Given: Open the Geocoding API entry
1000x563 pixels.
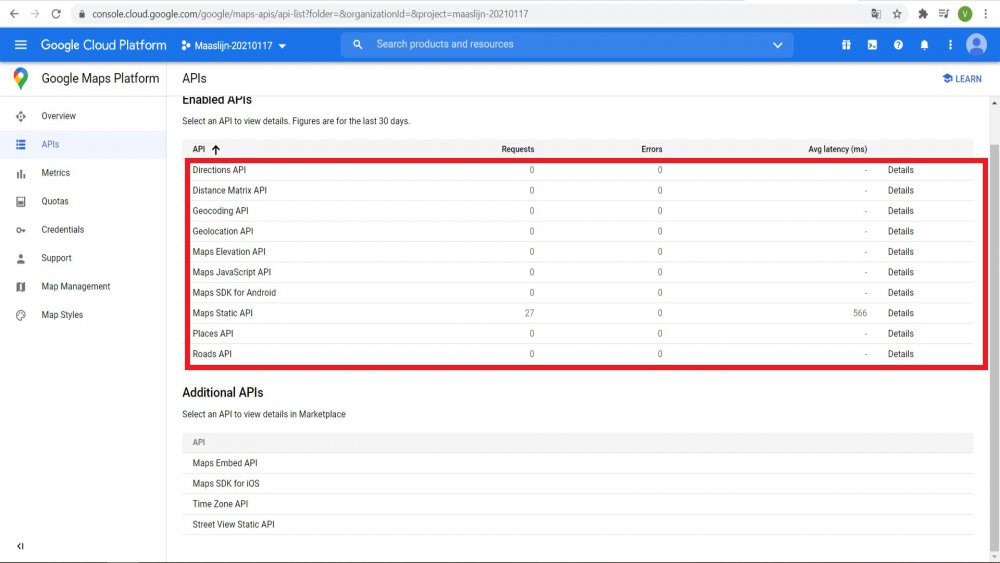Looking at the screenshot, I should point(220,211).
